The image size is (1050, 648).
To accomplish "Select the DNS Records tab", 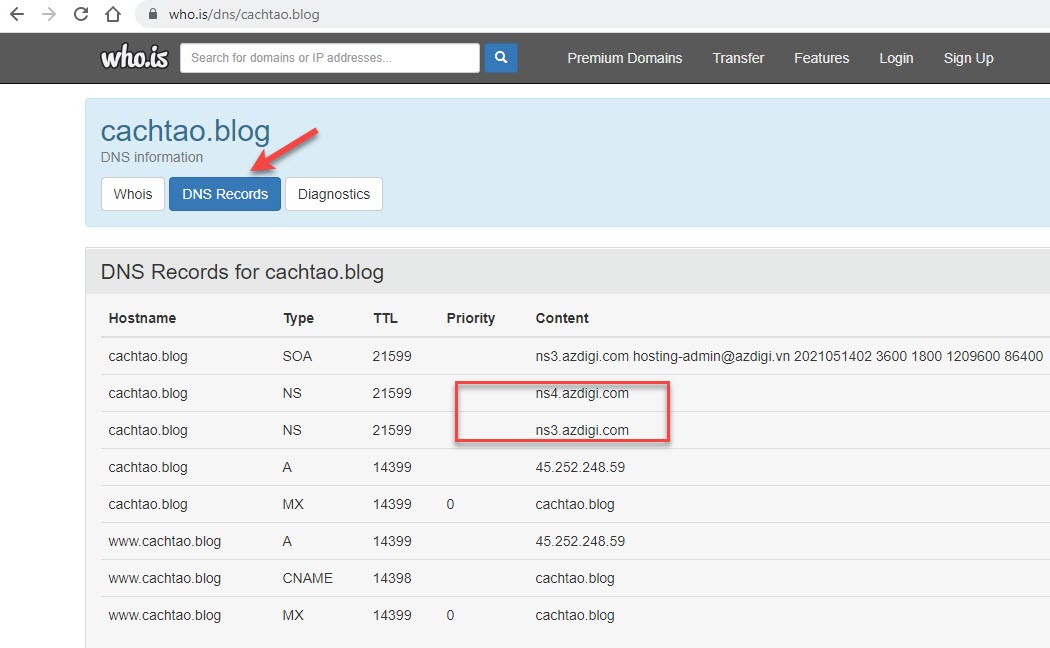I will point(225,194).
